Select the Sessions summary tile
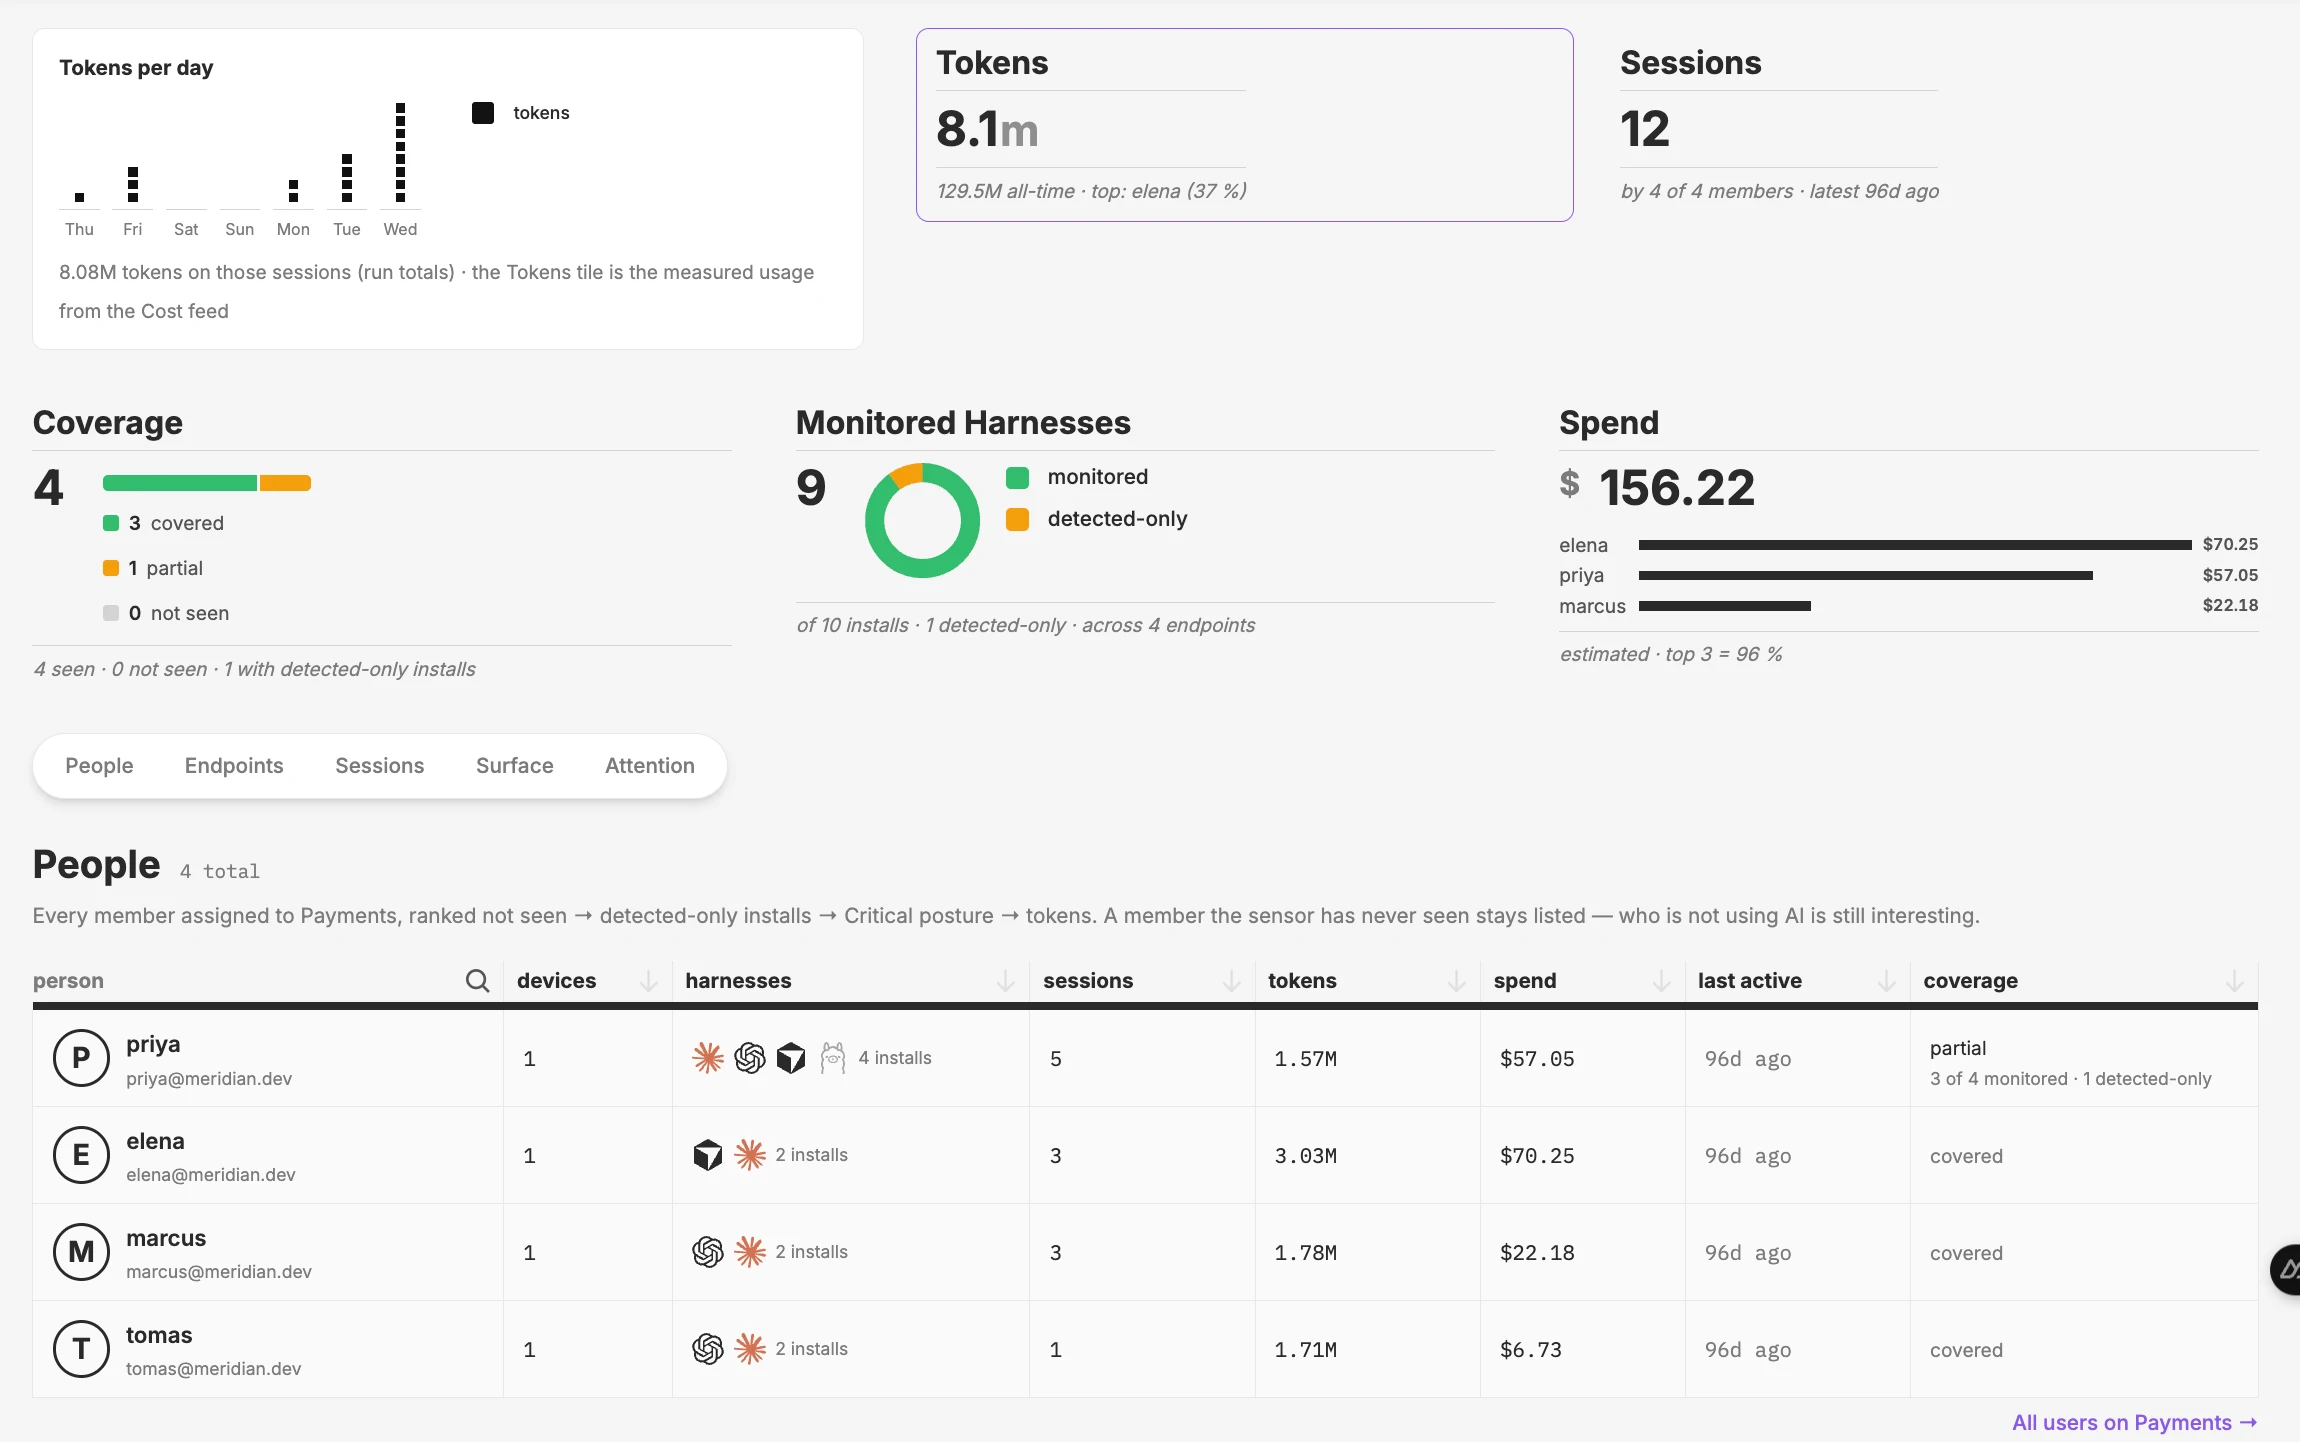Image resolution: width=2300 pixels, height=1442 pixels. 1779,125
